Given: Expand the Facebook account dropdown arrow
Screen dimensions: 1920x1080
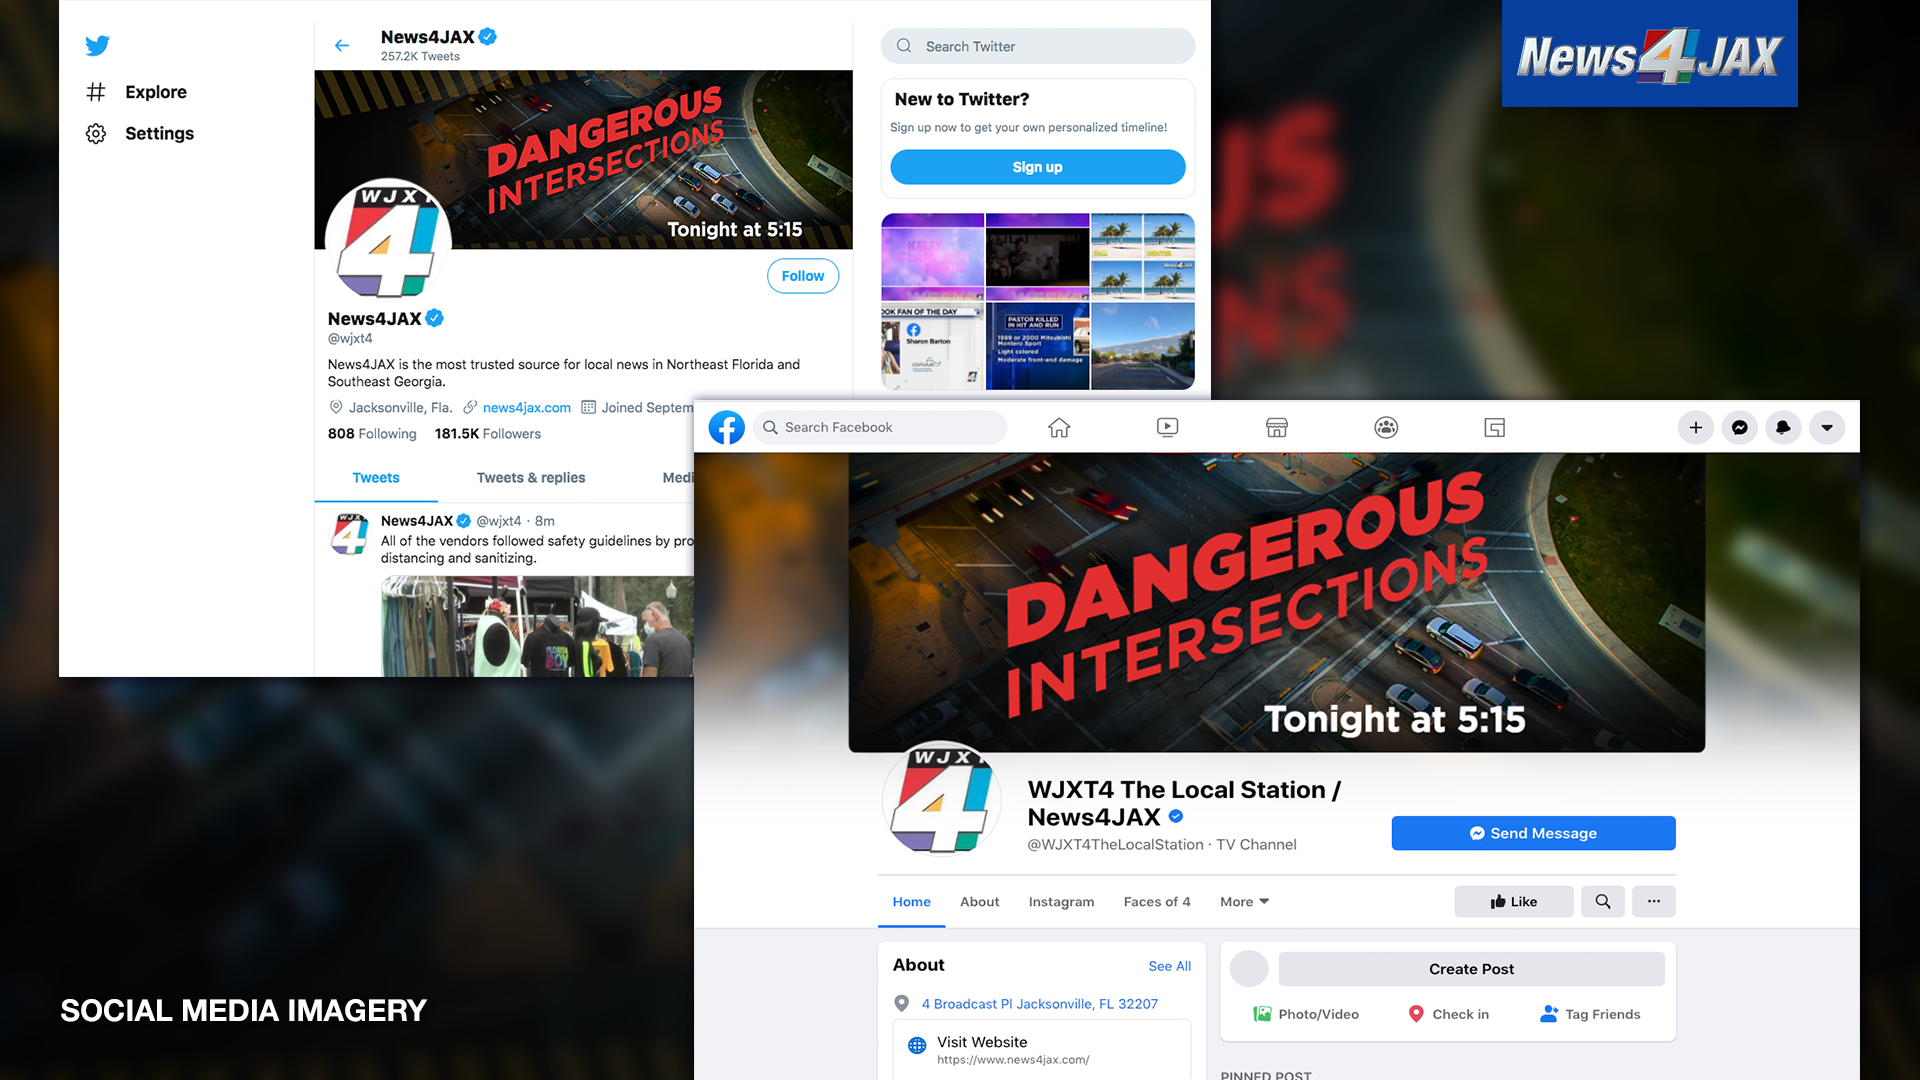Looking at the screenshot, I should (x=1827, y=427).
